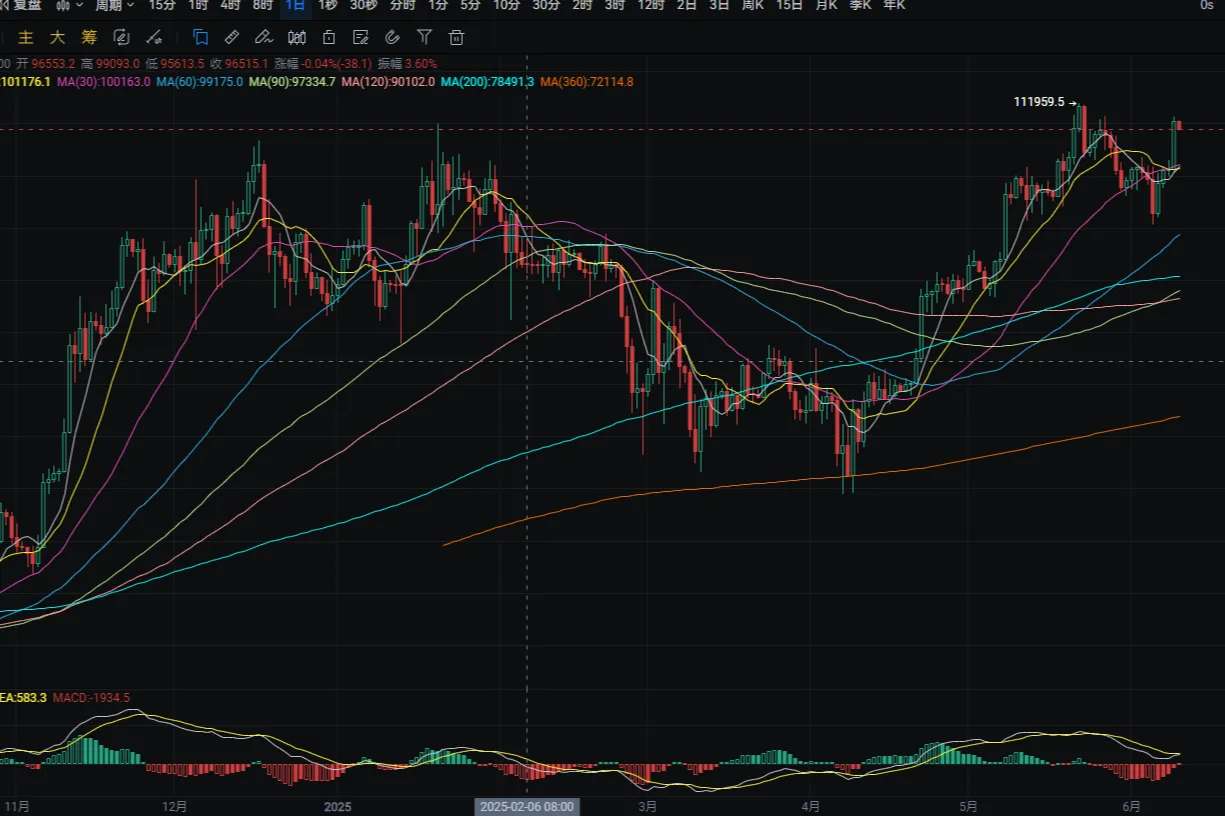The height and width of the screenshot is (816, 1225).
Task: Open the note editing icon
Action: (361, 37)
